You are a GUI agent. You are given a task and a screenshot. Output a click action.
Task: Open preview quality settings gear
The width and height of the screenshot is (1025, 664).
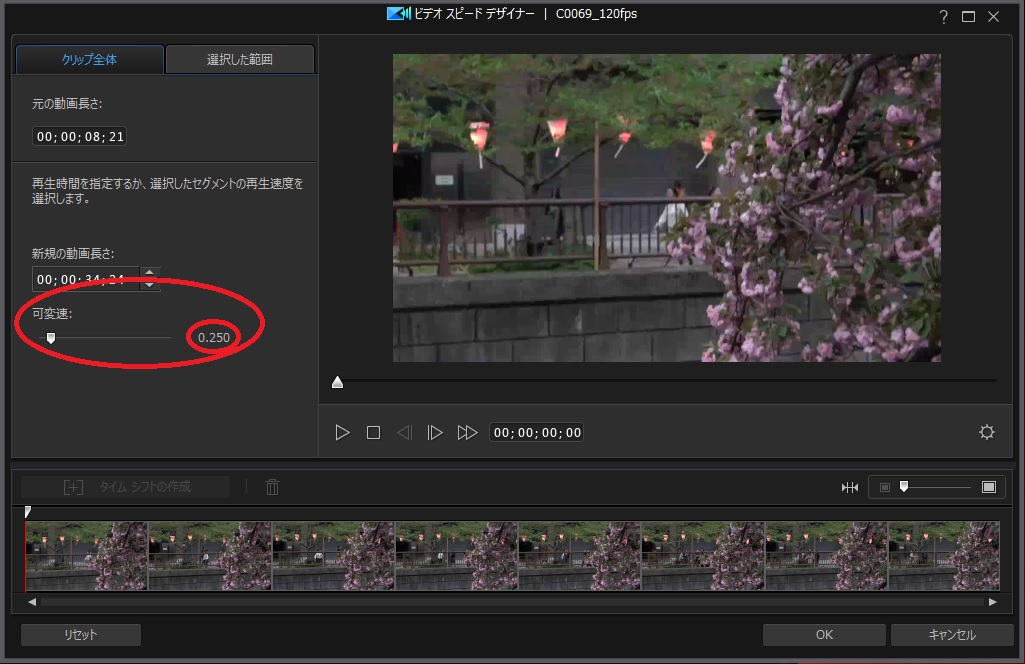point(987,432)
